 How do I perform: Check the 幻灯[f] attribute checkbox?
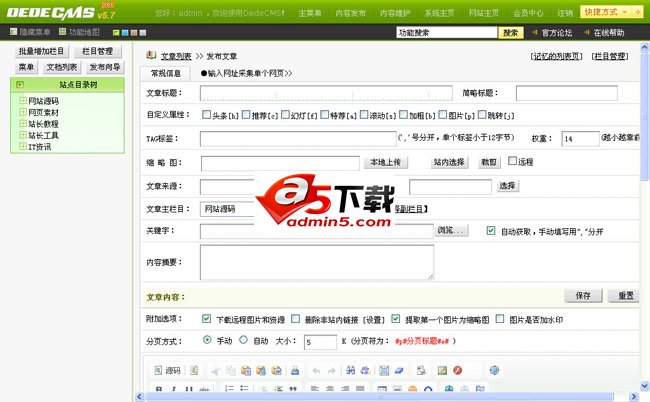pyautogui.click(x=285, y=115)
